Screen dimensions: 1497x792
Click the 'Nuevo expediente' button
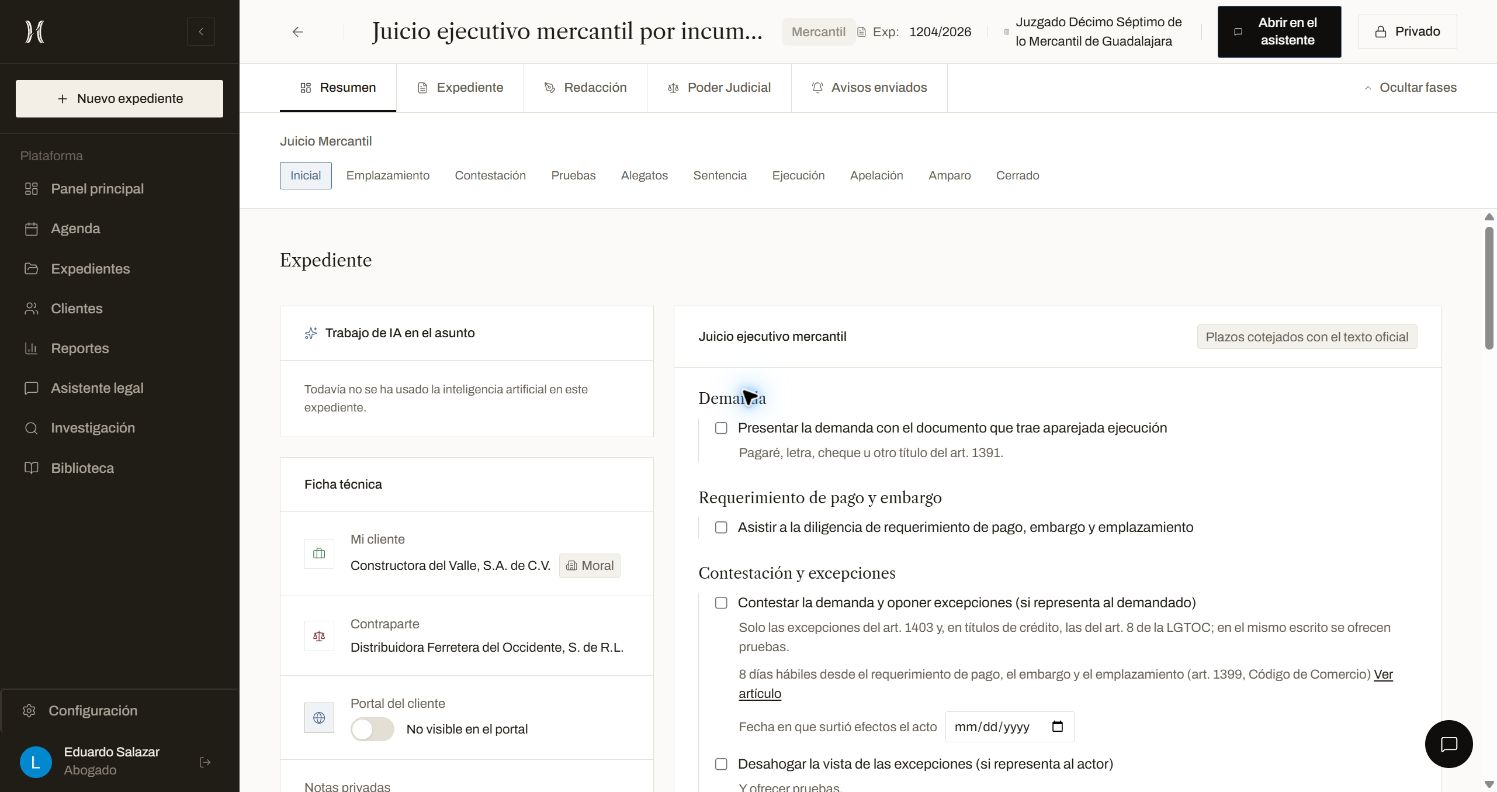pos(119,99)
